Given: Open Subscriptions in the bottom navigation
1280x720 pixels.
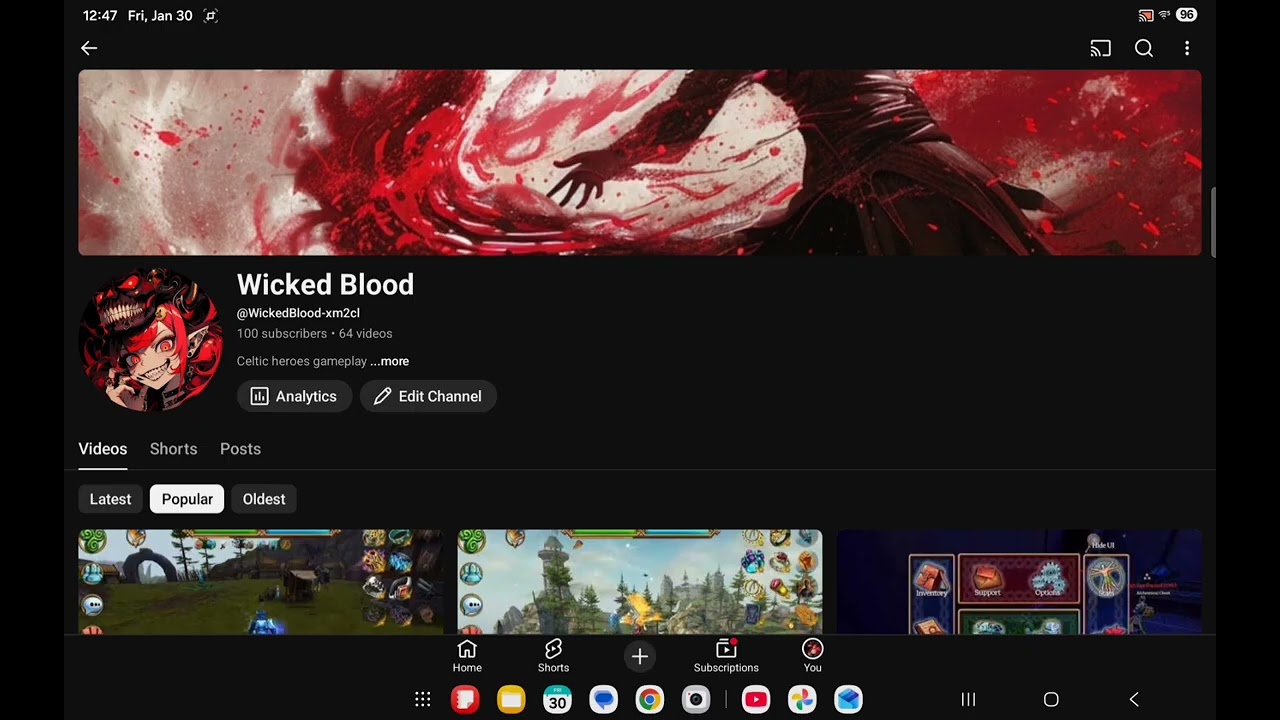Looking at the screenshot, I should [726, 656].
